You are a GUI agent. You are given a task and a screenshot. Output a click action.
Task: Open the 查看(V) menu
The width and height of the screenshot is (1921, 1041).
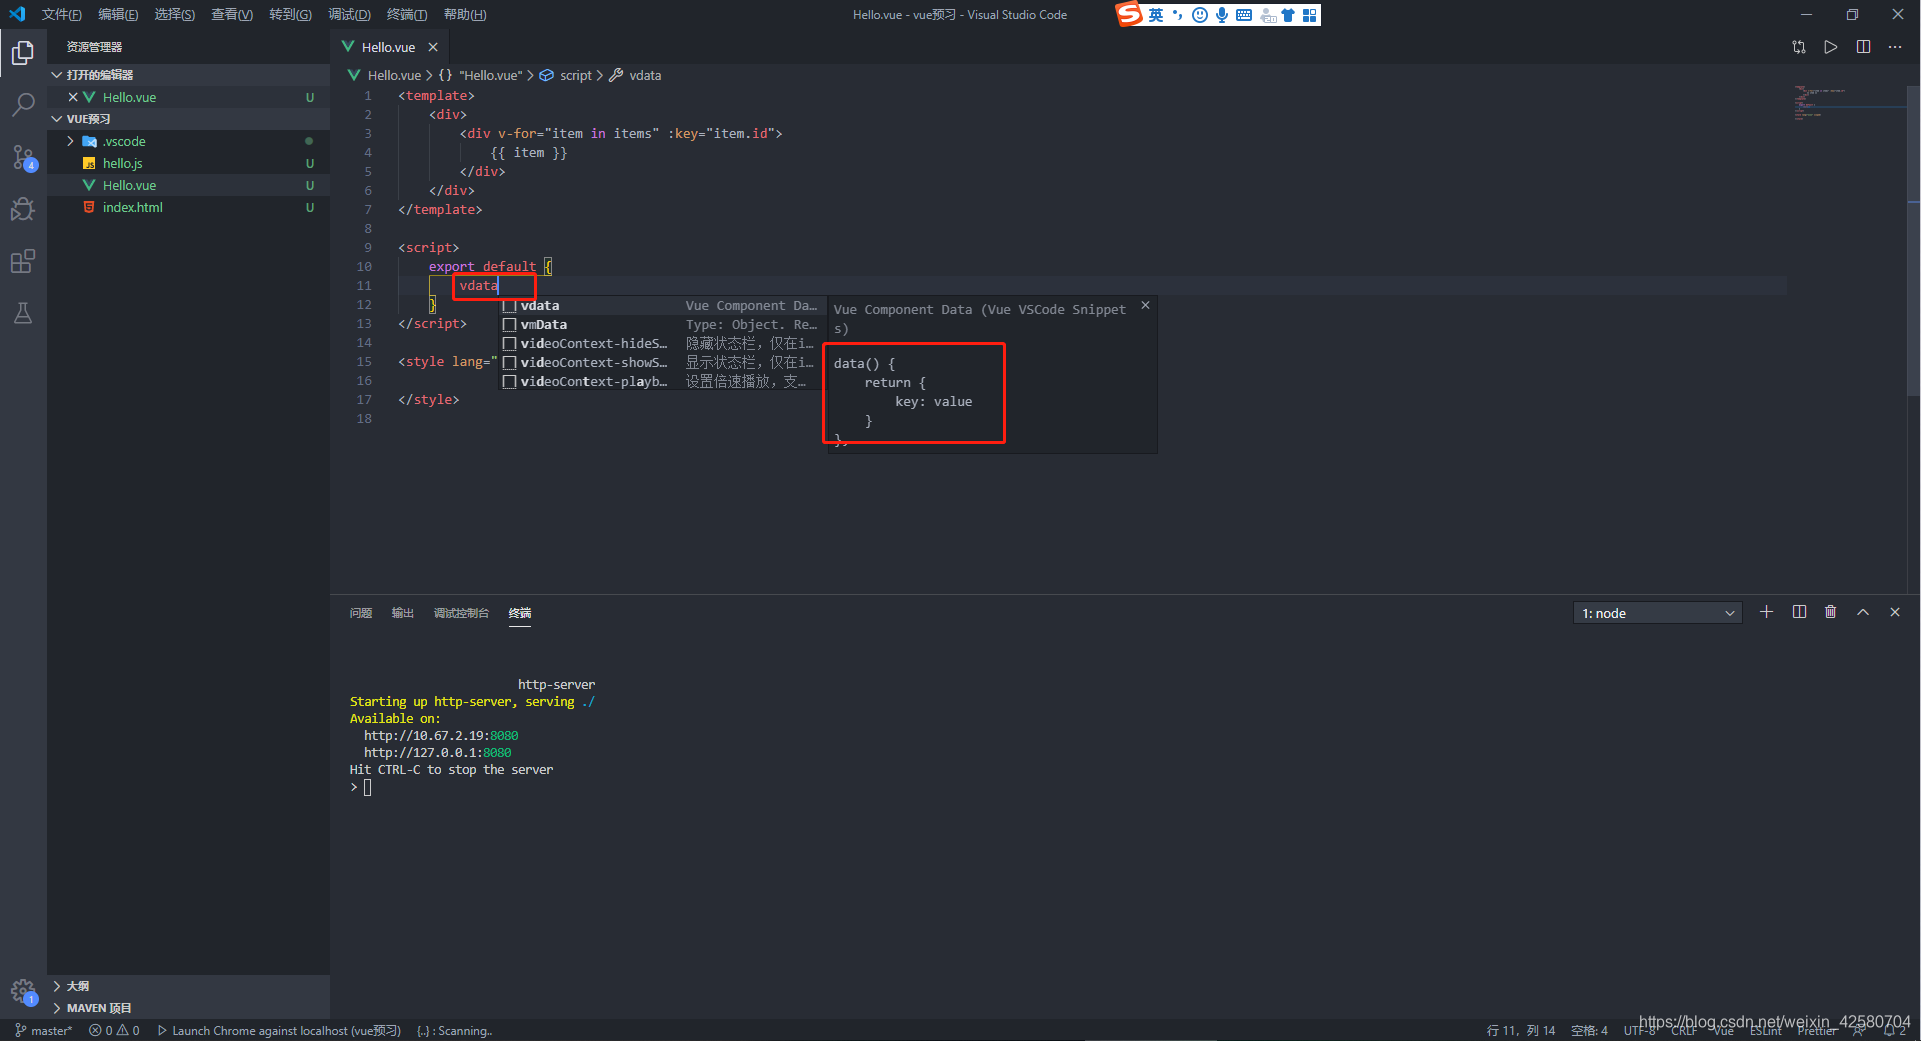231,14
